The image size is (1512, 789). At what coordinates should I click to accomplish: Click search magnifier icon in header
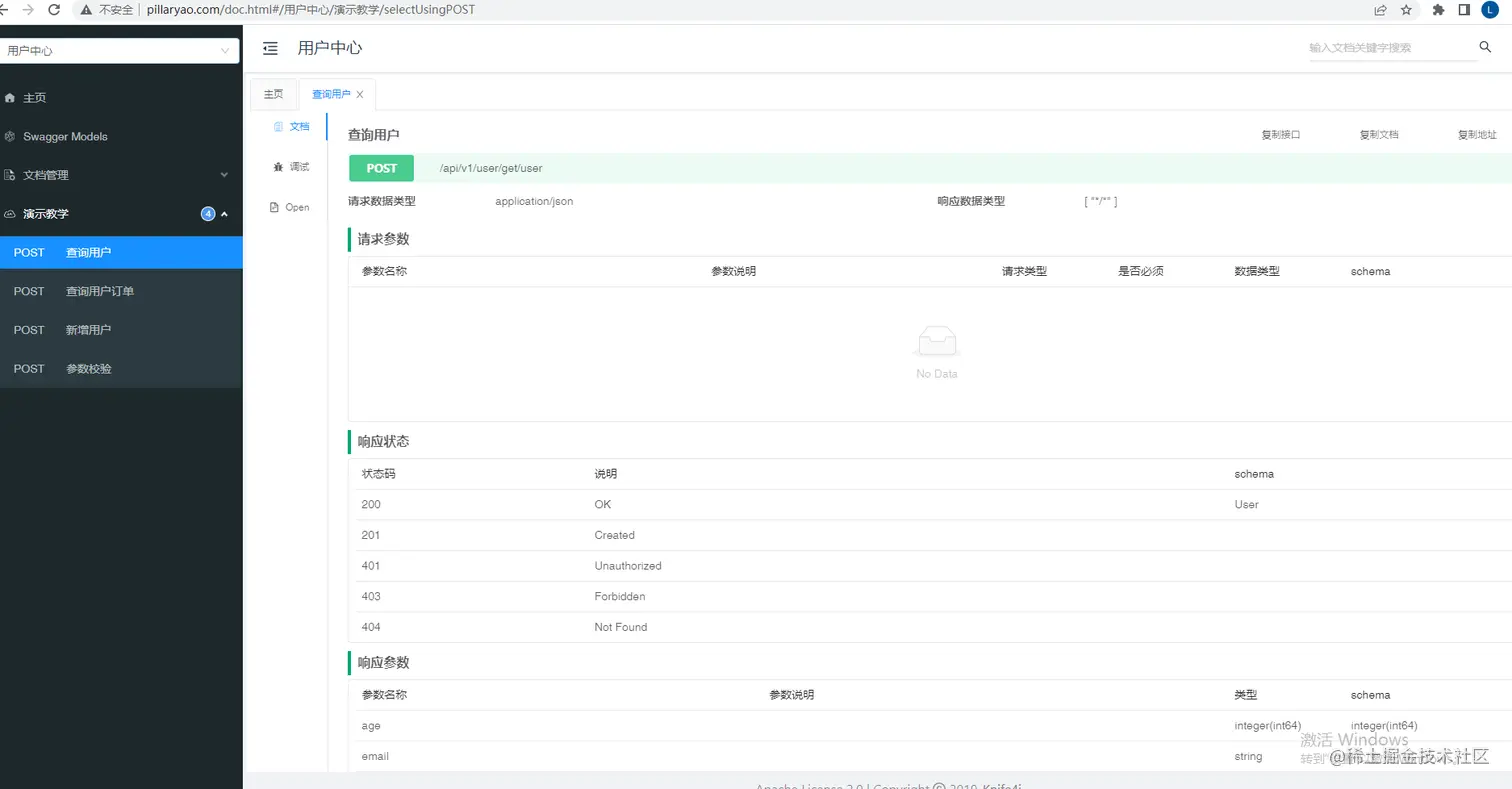click(x=1485, y=47)
